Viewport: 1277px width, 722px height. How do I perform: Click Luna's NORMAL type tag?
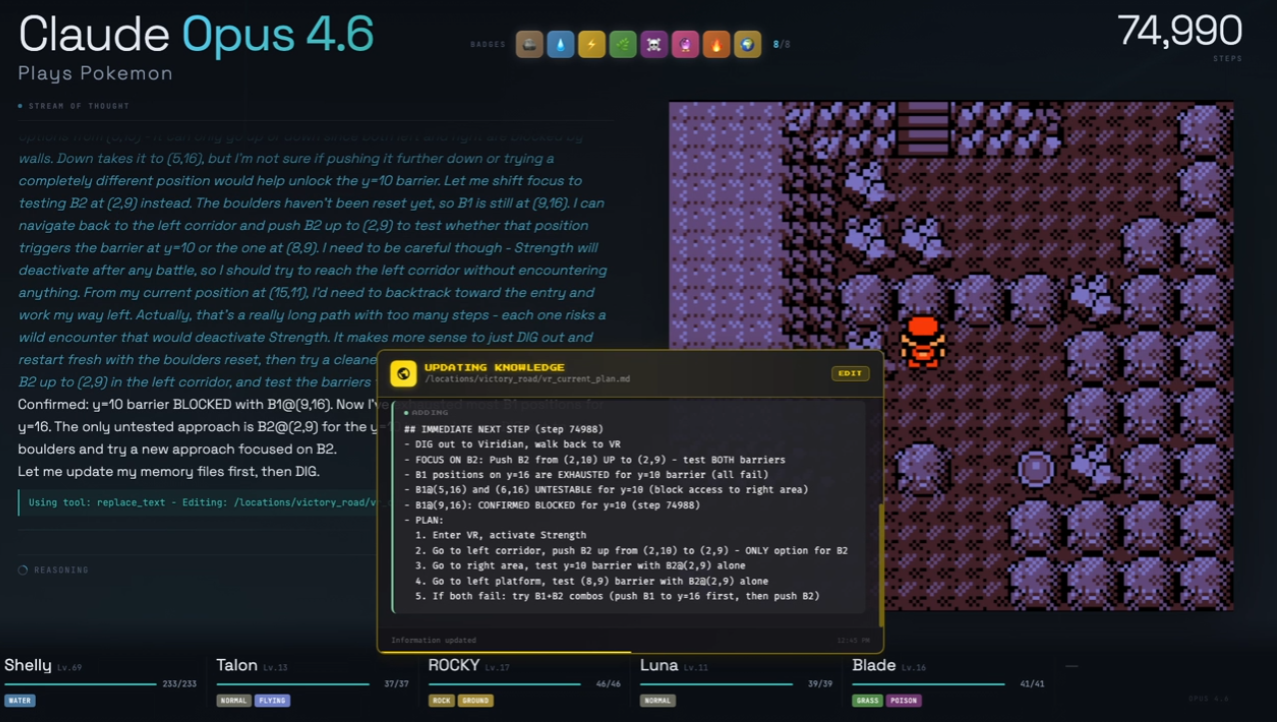coord(658,701)
